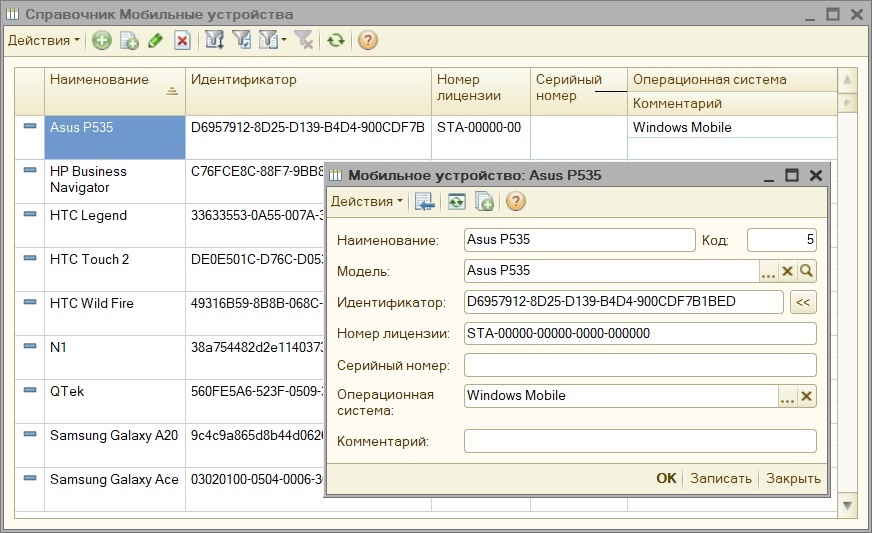The height and width of the screenshot is (533, 872).
Task: Click the row icon next to HTC Legend
Action: (x=29, y=214)
